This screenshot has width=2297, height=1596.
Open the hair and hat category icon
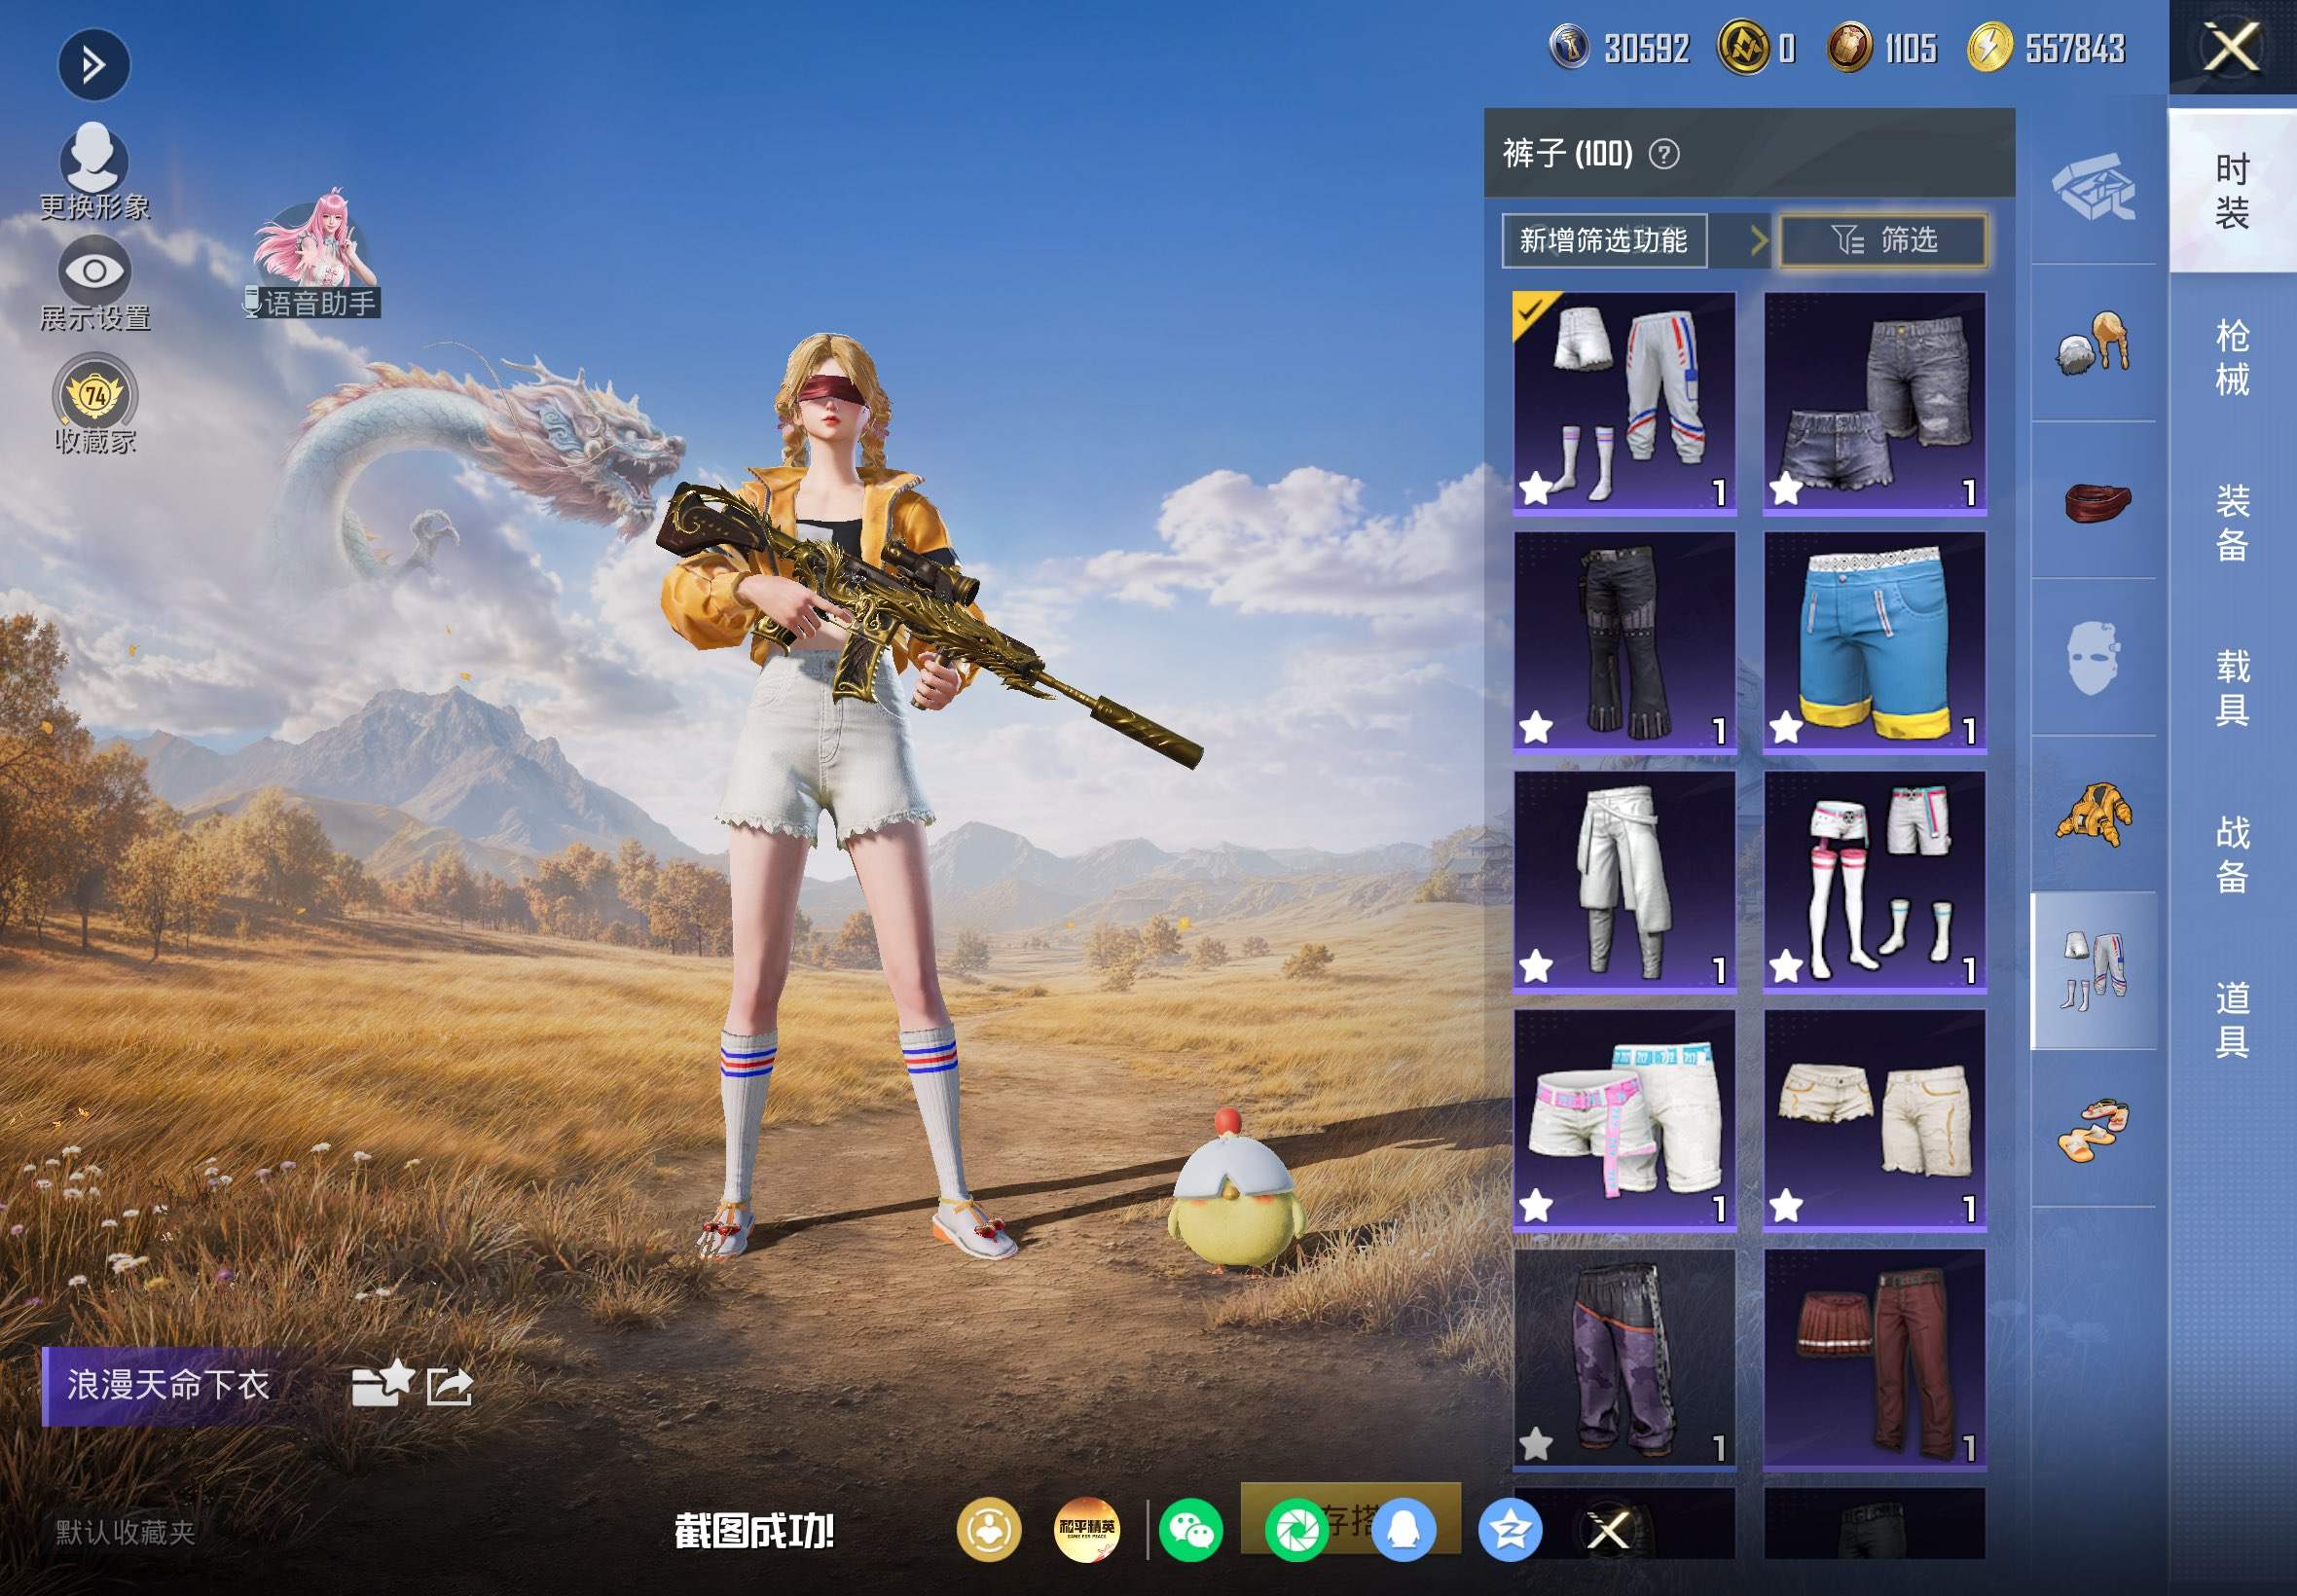[2093, 343]
